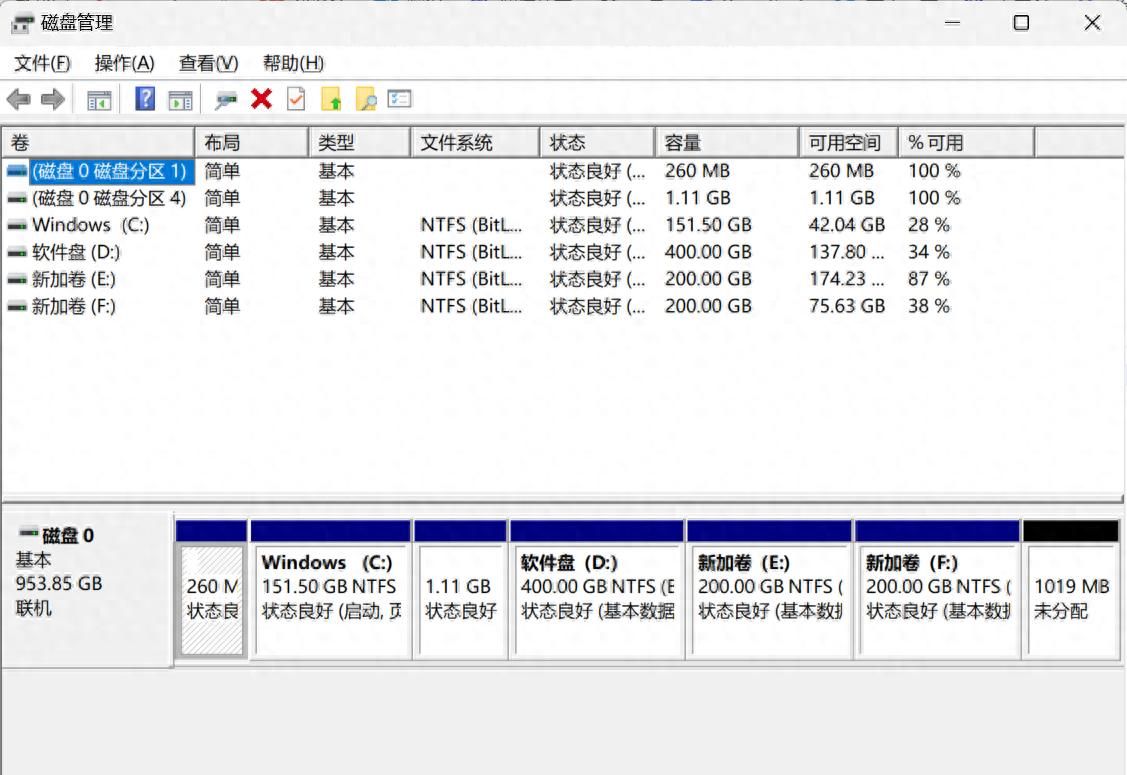Select the 1019 MB unallocated space block

(1071, 587)
